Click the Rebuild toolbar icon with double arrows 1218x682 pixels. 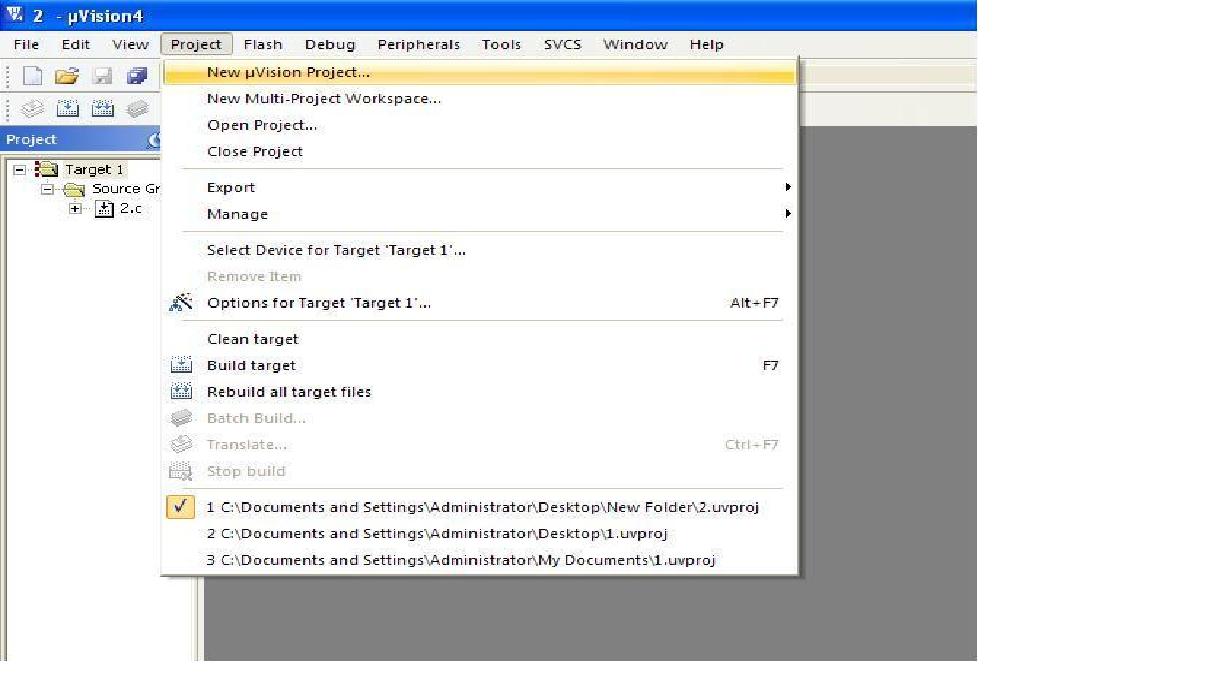pyautogui.click(x=103, y=109)
